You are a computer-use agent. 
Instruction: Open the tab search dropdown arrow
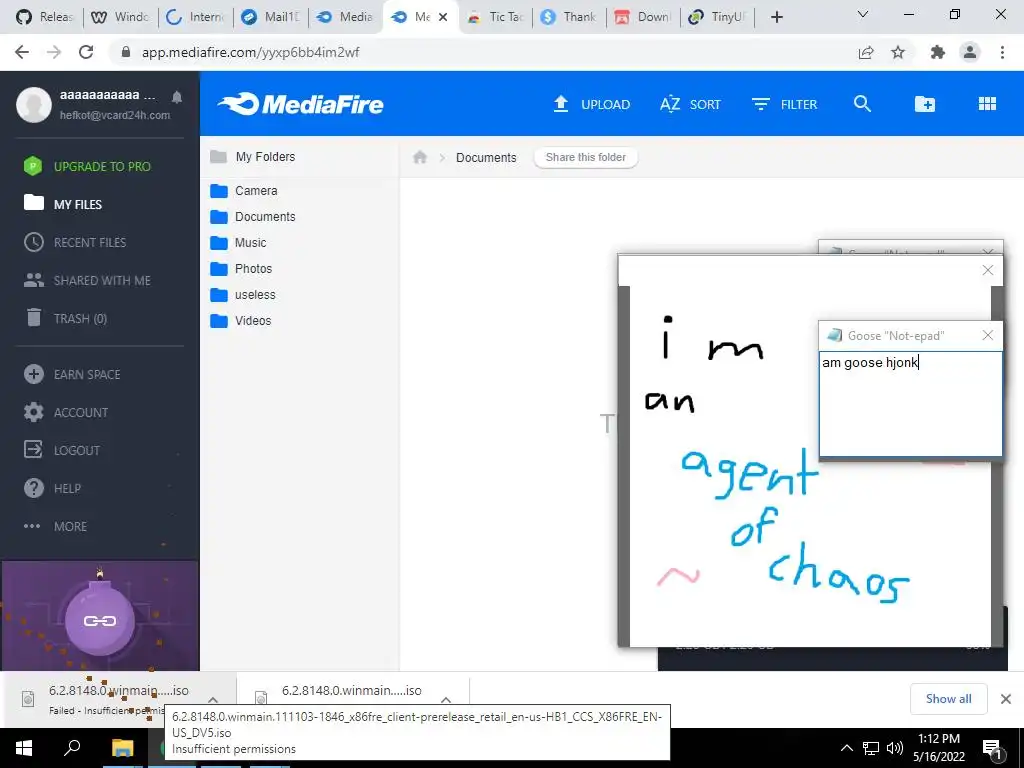coord(863,14)
